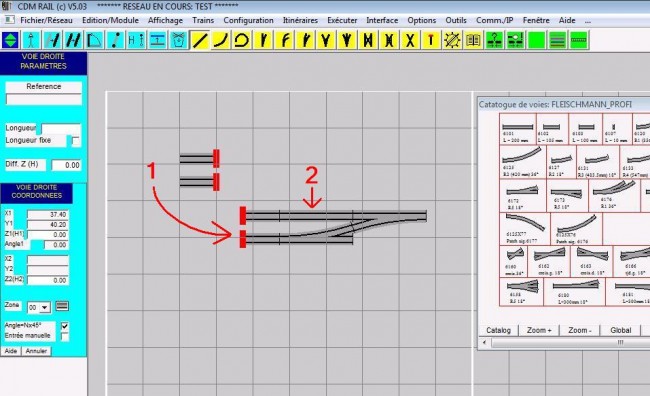Select the curved track tool
Image resolution: width=650 pixels, height=396 pixels.
pos(221,40)
